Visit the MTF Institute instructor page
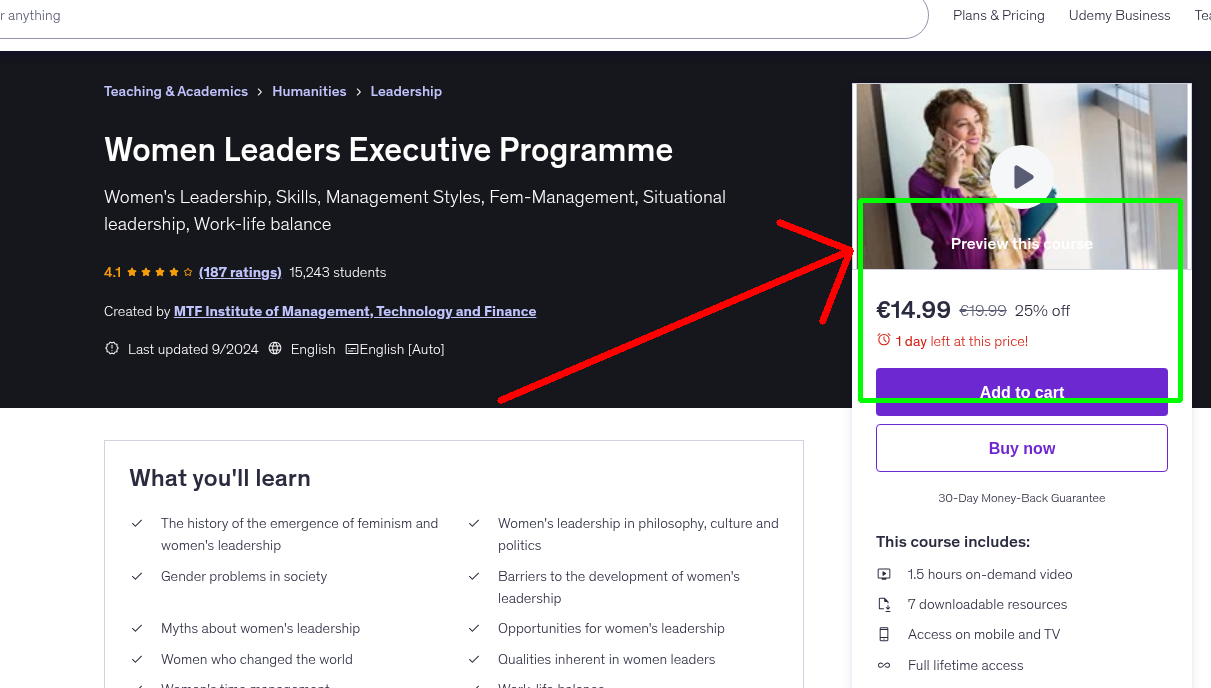The image size is (1211, 688). [x=355, y=311]
